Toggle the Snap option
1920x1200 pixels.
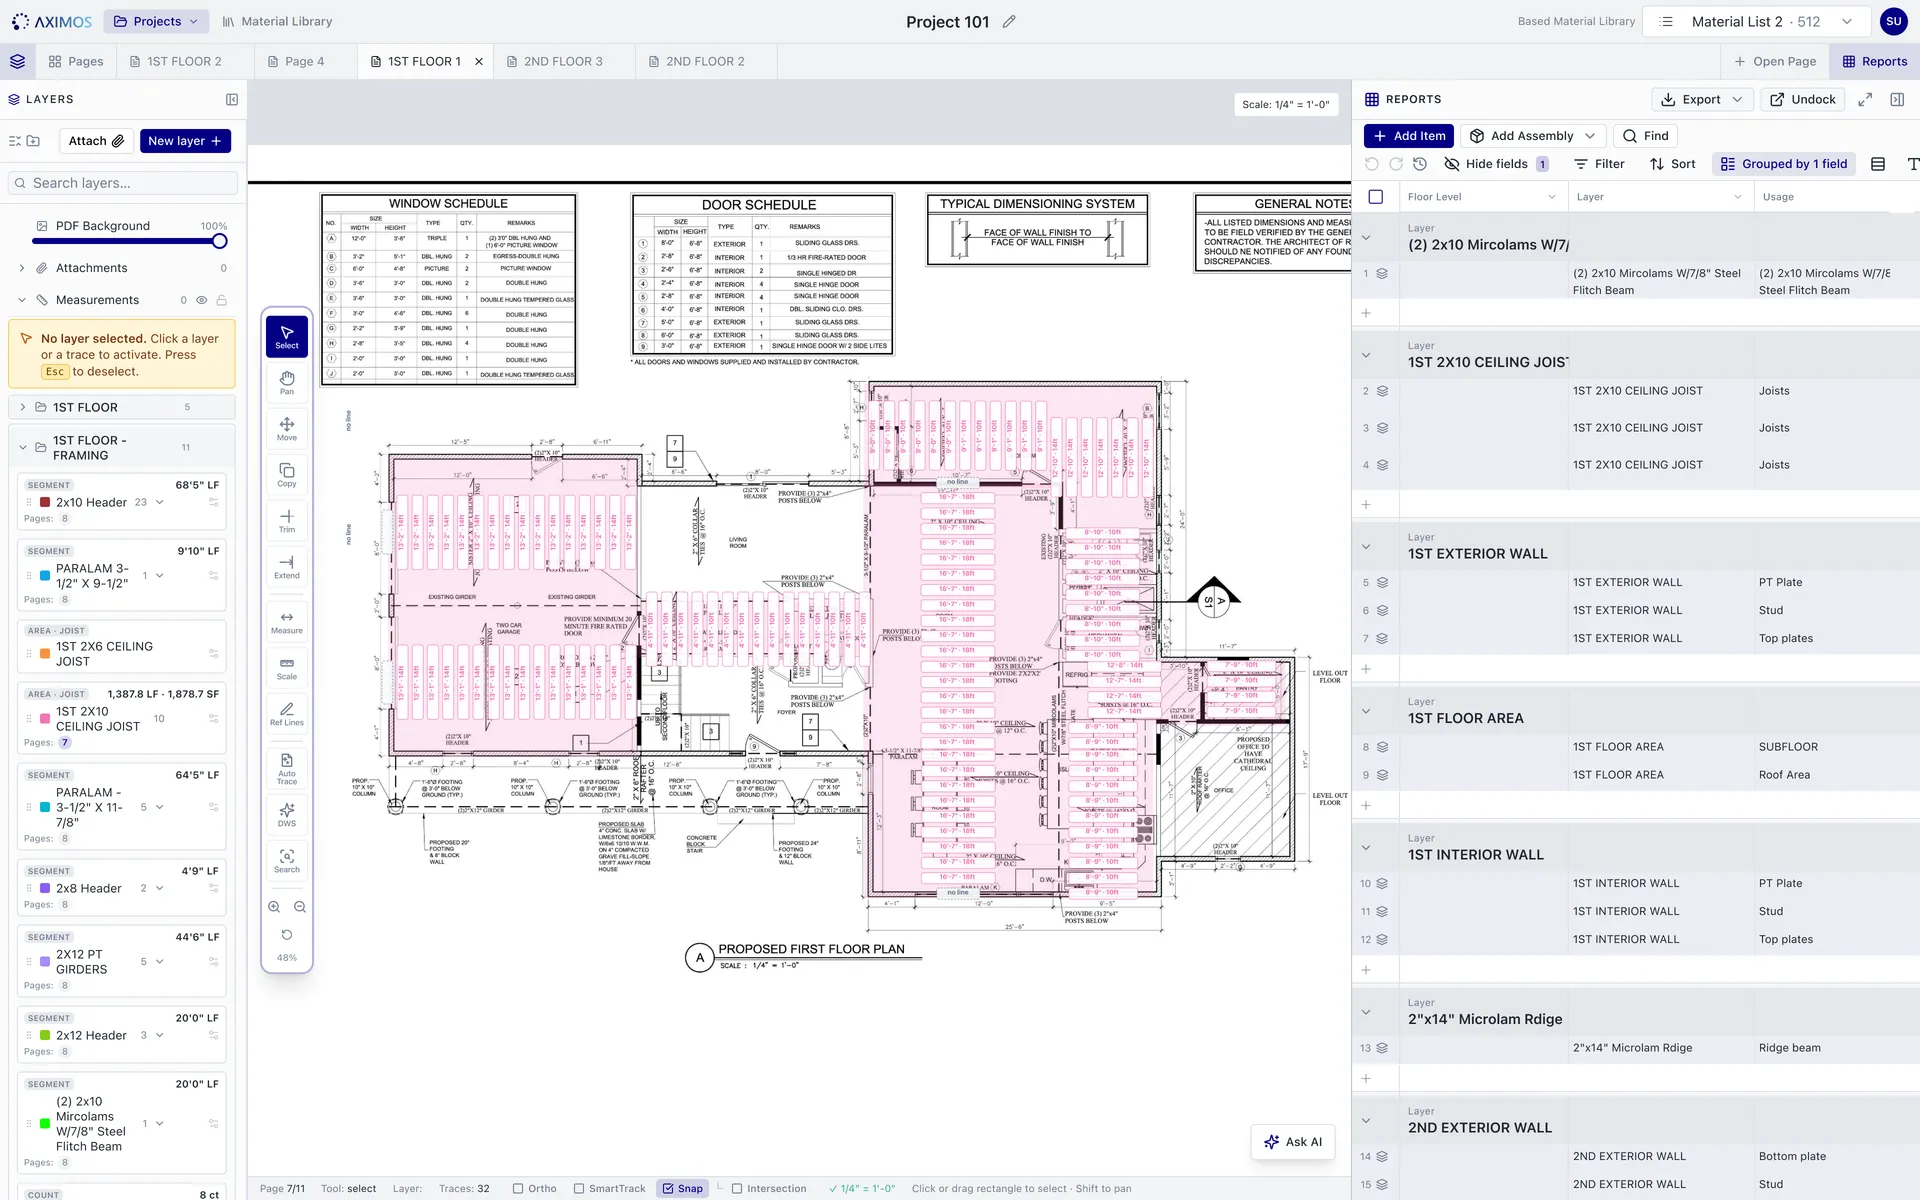coord(682,1188)
